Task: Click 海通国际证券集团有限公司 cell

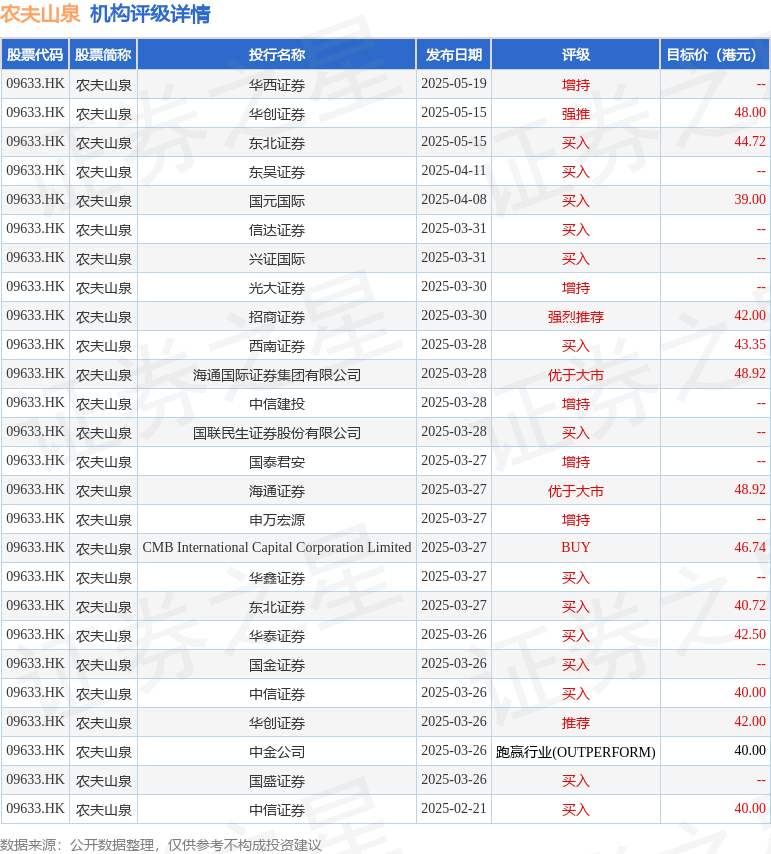Action: click(x=277, y=375)
